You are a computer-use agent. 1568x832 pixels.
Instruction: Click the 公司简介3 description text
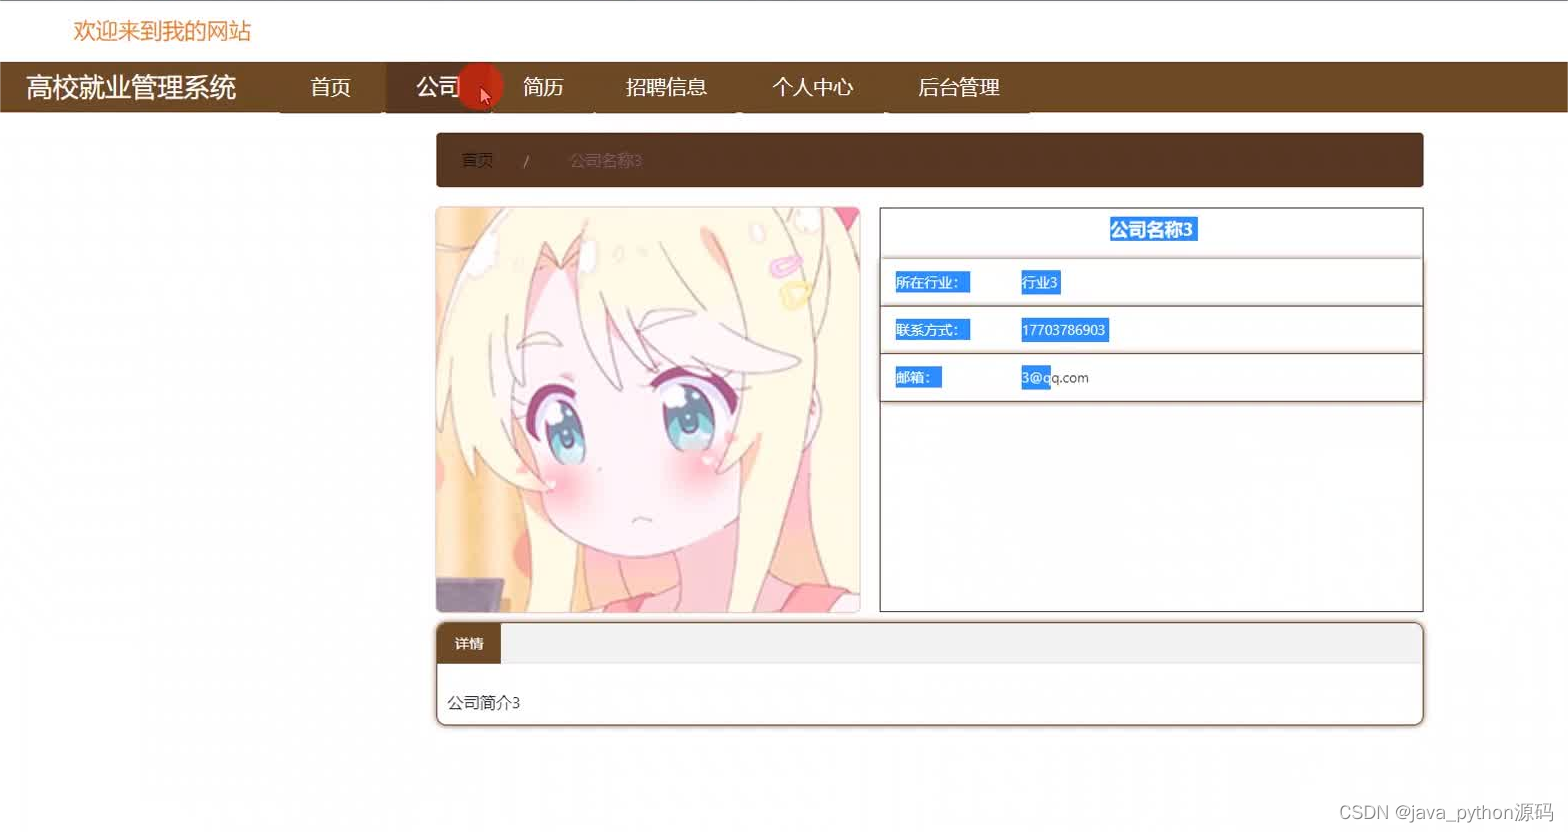(x=483, y=702)
